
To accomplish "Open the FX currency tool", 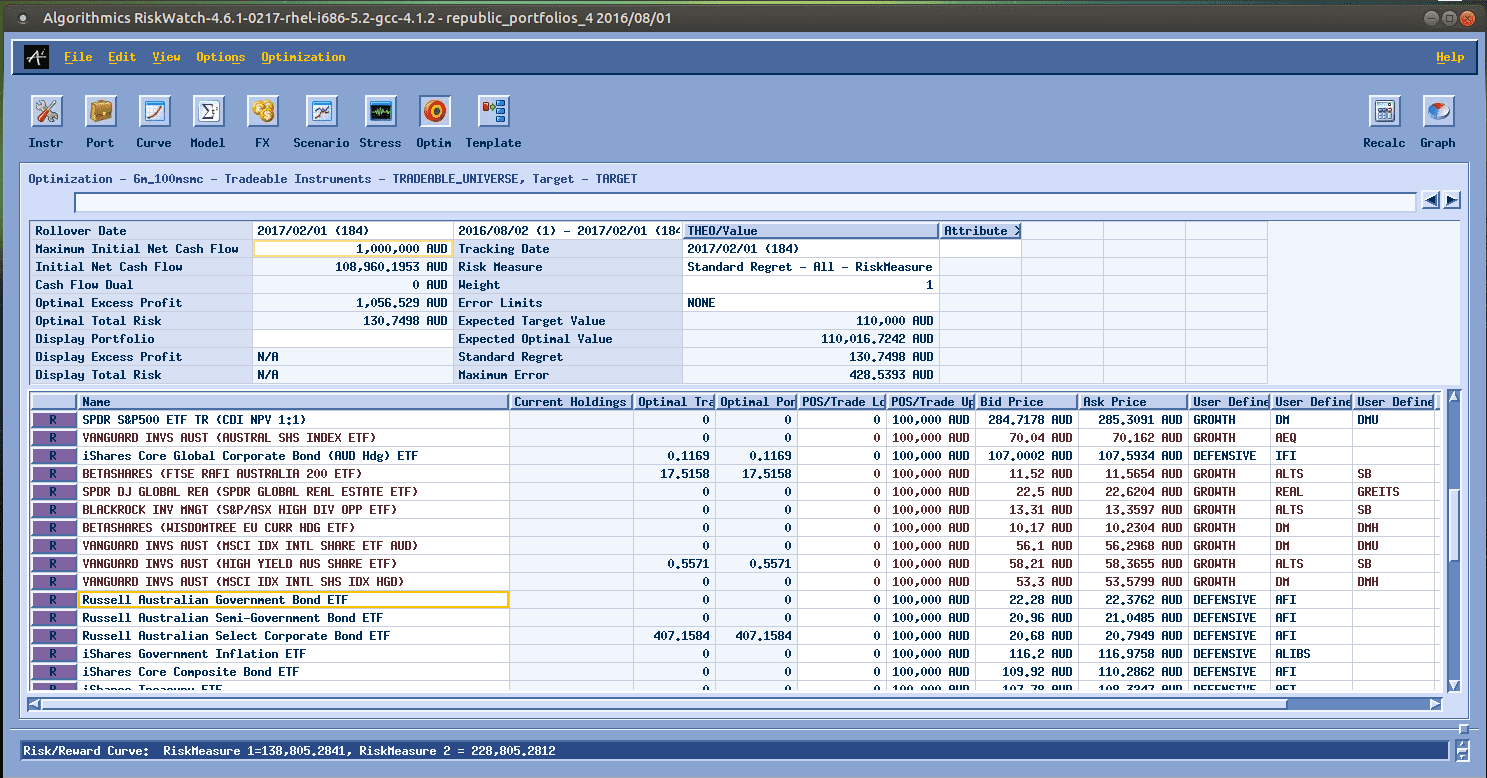I will pos(262,112).
